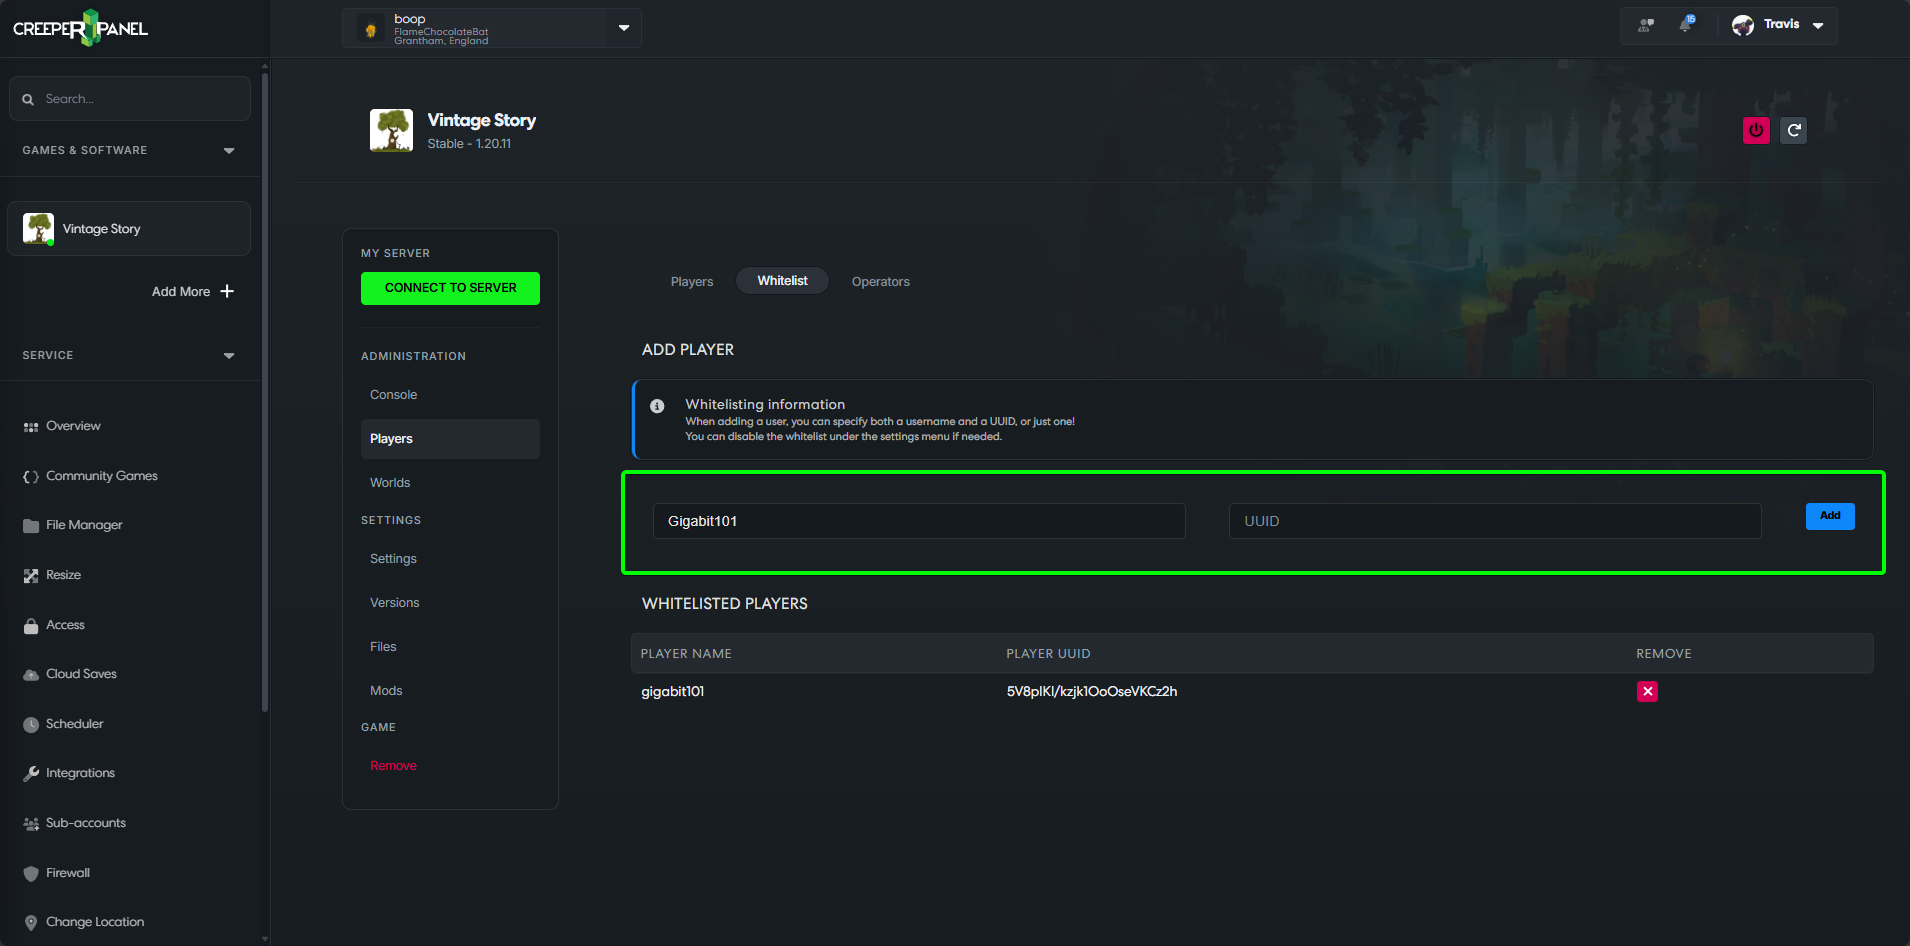1910x946 pixels.
Task: Click the red Remove game link
Action: pyautogui.click(x=393, y=766)
